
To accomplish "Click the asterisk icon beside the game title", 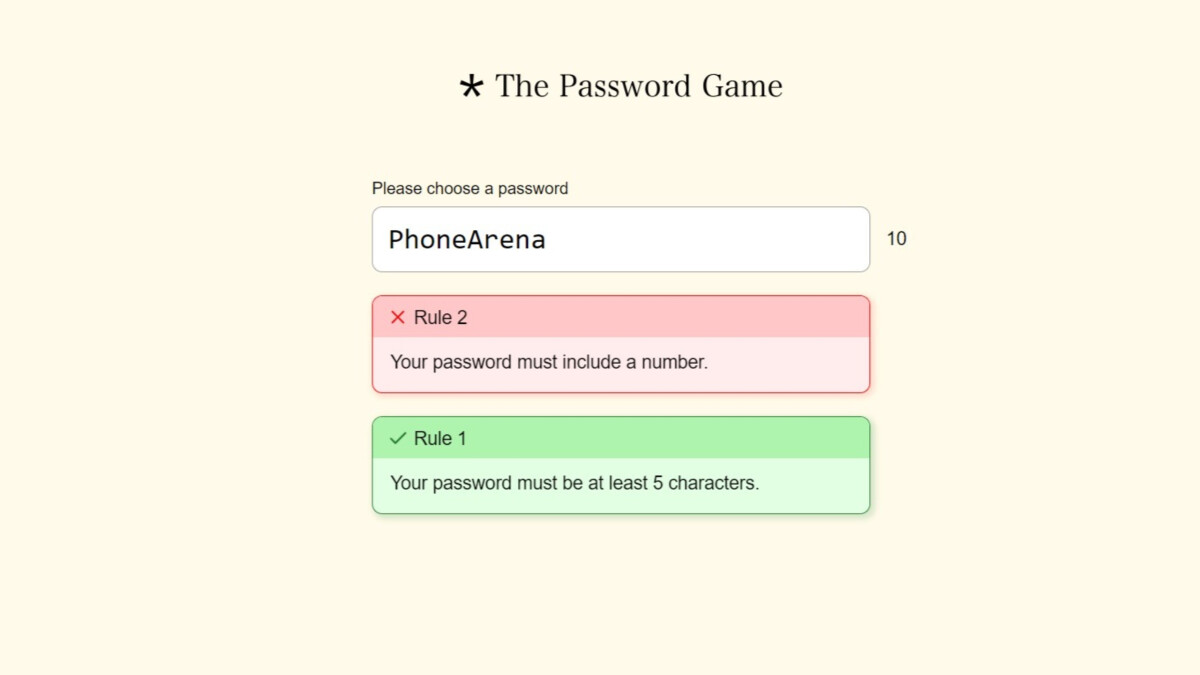I will click(x=470, y=85).
